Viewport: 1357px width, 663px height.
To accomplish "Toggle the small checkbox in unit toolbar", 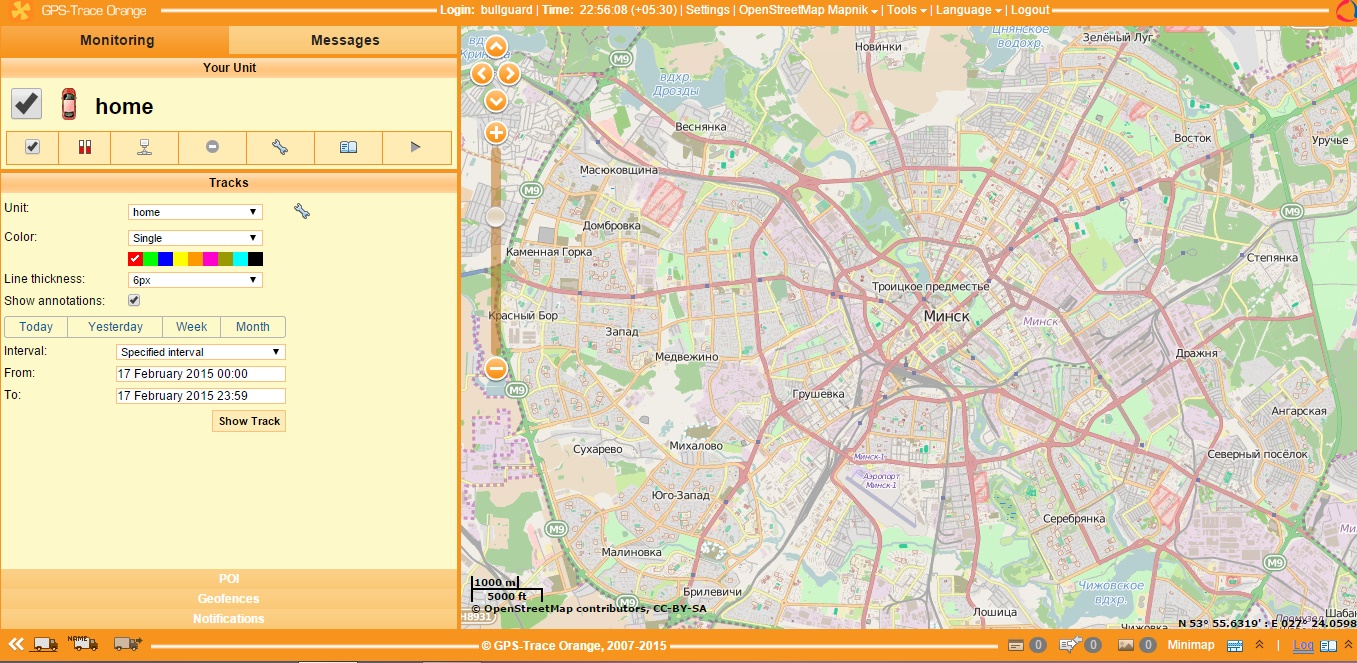I will pyautogui.click(x=32, y=148).
